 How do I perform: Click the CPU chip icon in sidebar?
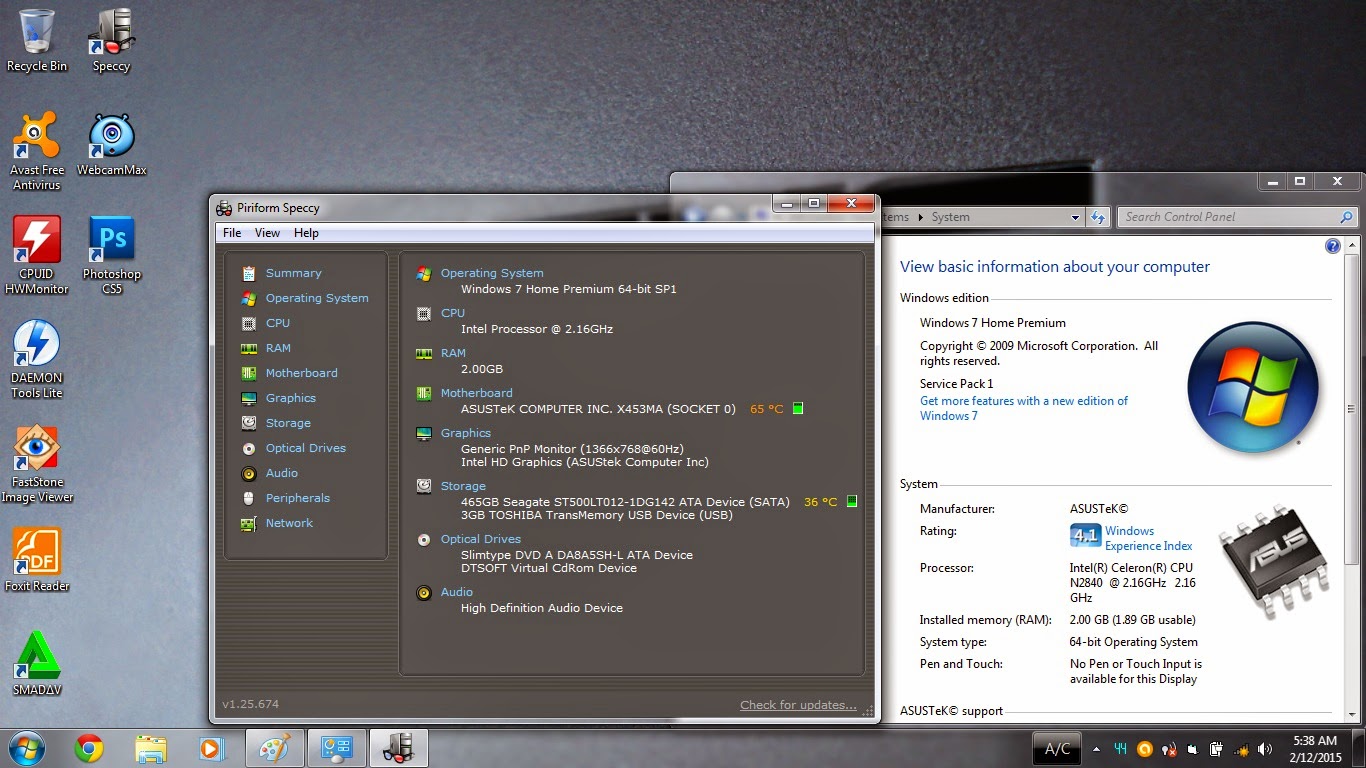click(248, 323)
